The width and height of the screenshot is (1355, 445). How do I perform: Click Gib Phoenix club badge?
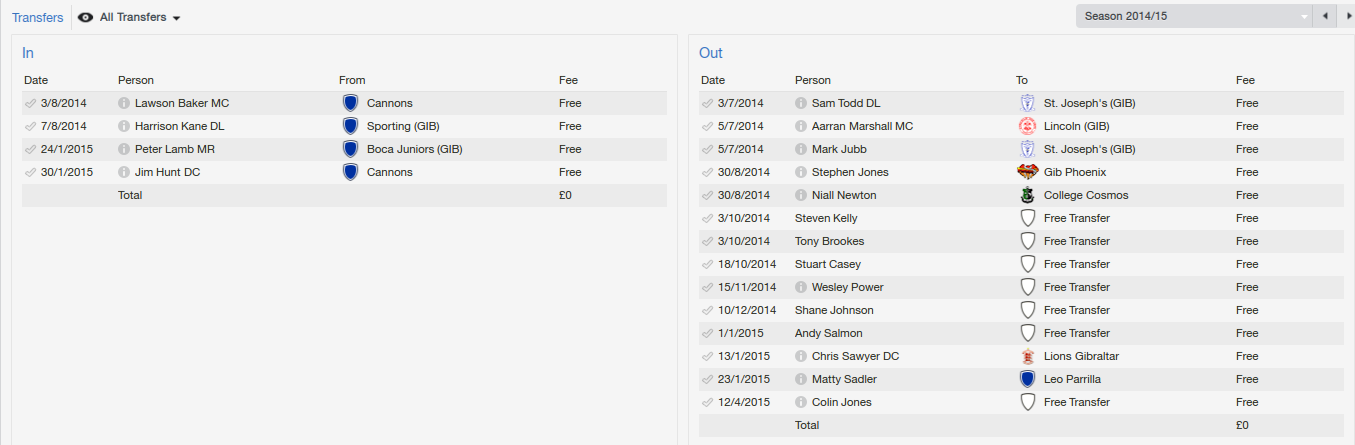(1026, 172)
